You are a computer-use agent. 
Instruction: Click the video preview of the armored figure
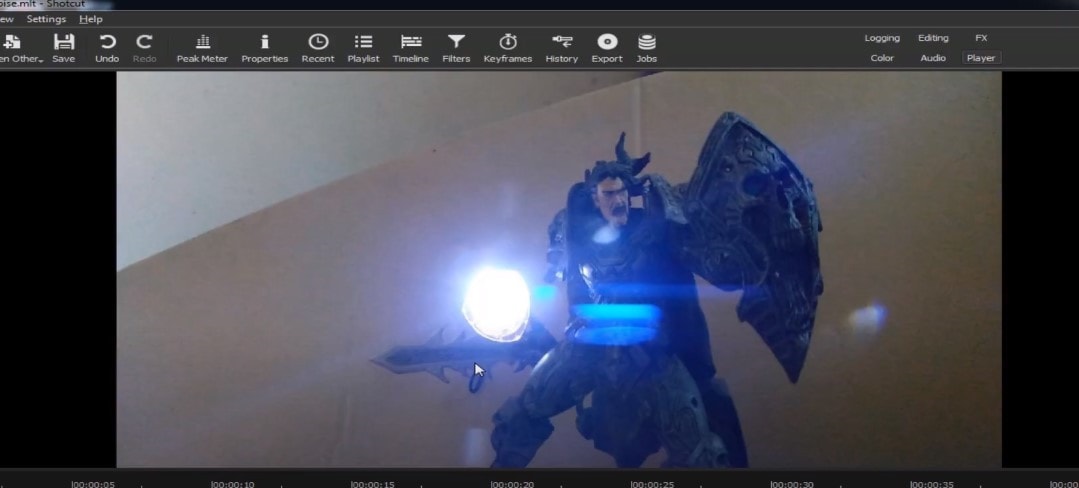point(559,269)
